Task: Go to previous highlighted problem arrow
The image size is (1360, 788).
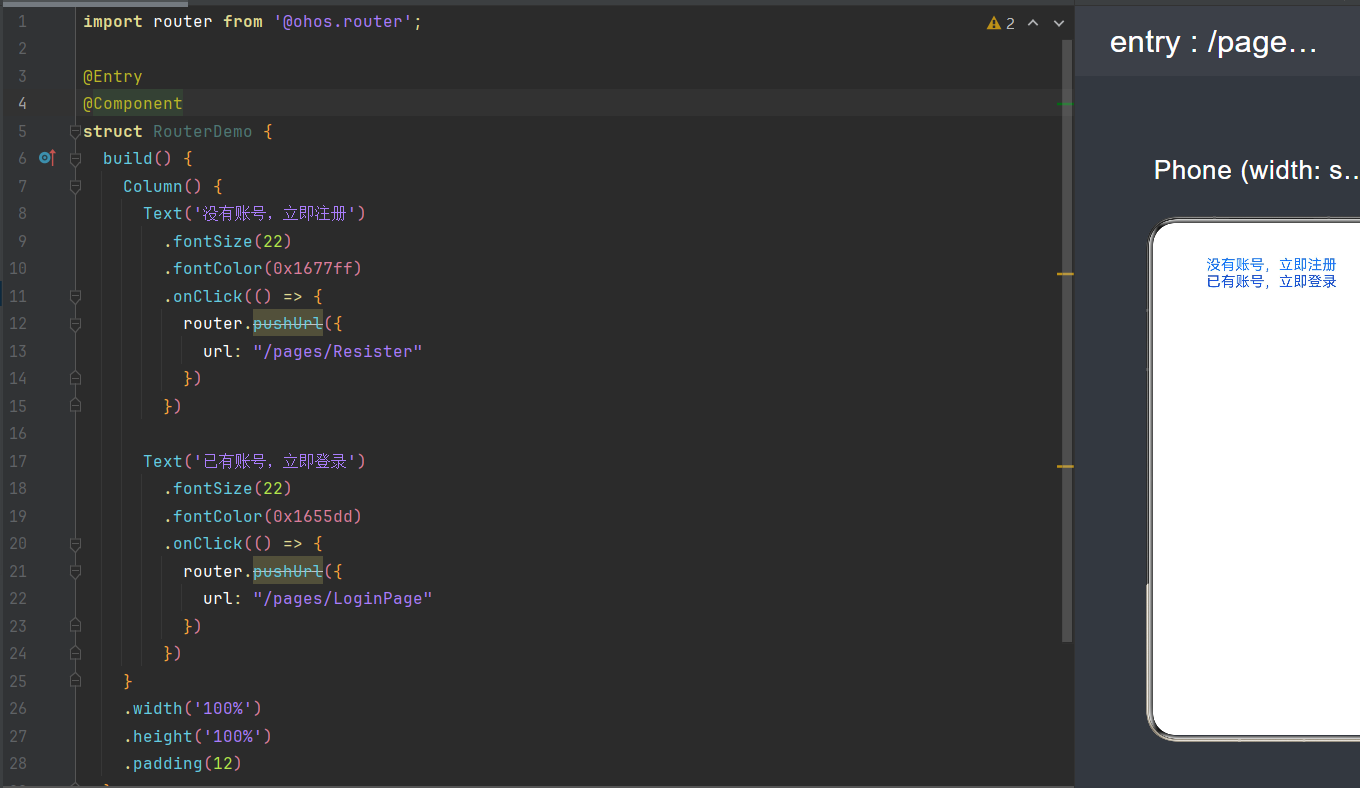Action: 1034,23
